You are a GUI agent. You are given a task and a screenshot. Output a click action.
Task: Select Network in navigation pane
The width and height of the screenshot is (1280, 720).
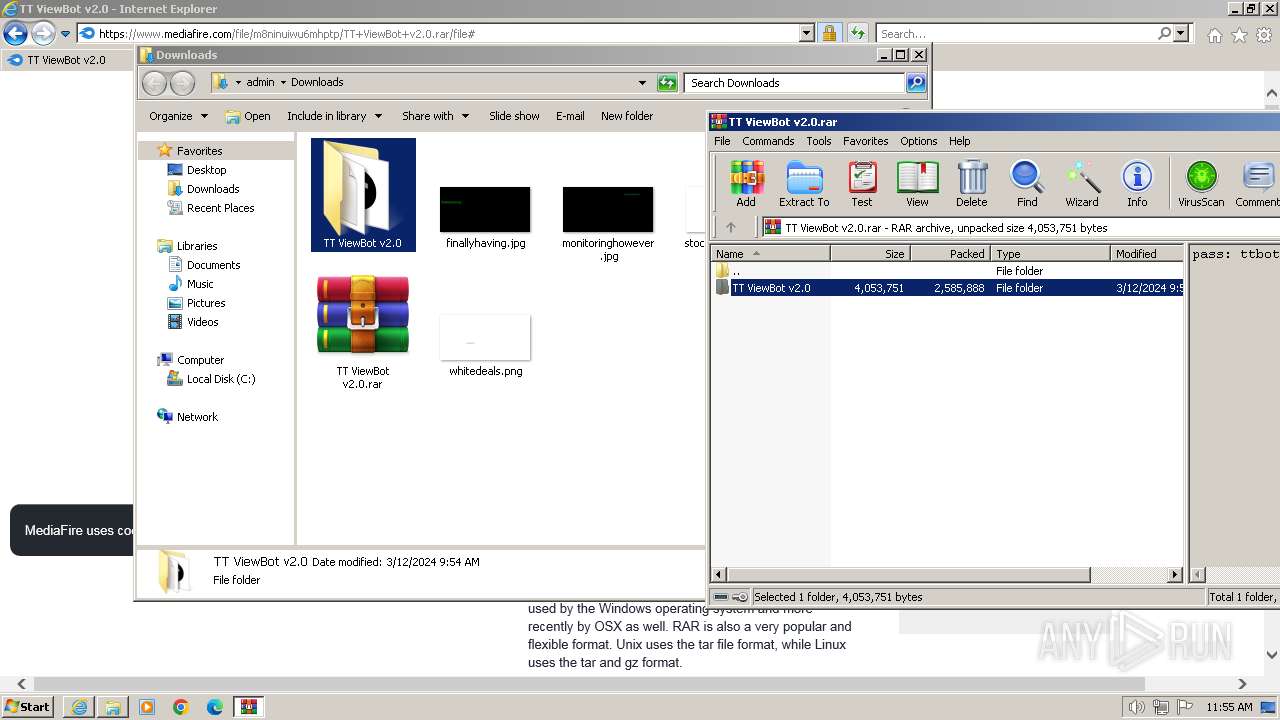pos(197,417)
